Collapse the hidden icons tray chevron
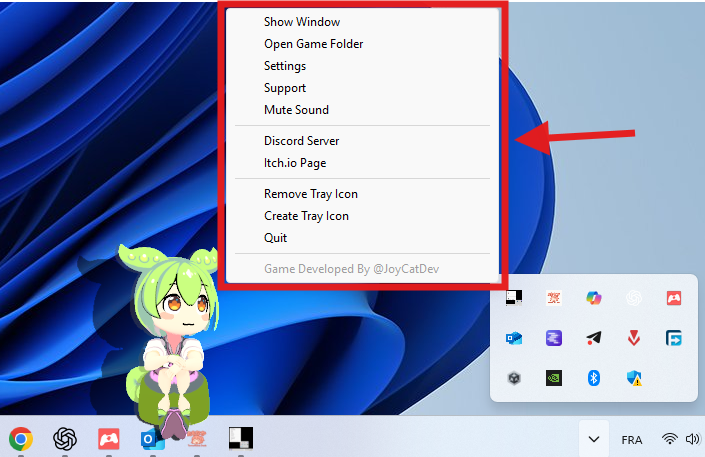 (594, 439)
